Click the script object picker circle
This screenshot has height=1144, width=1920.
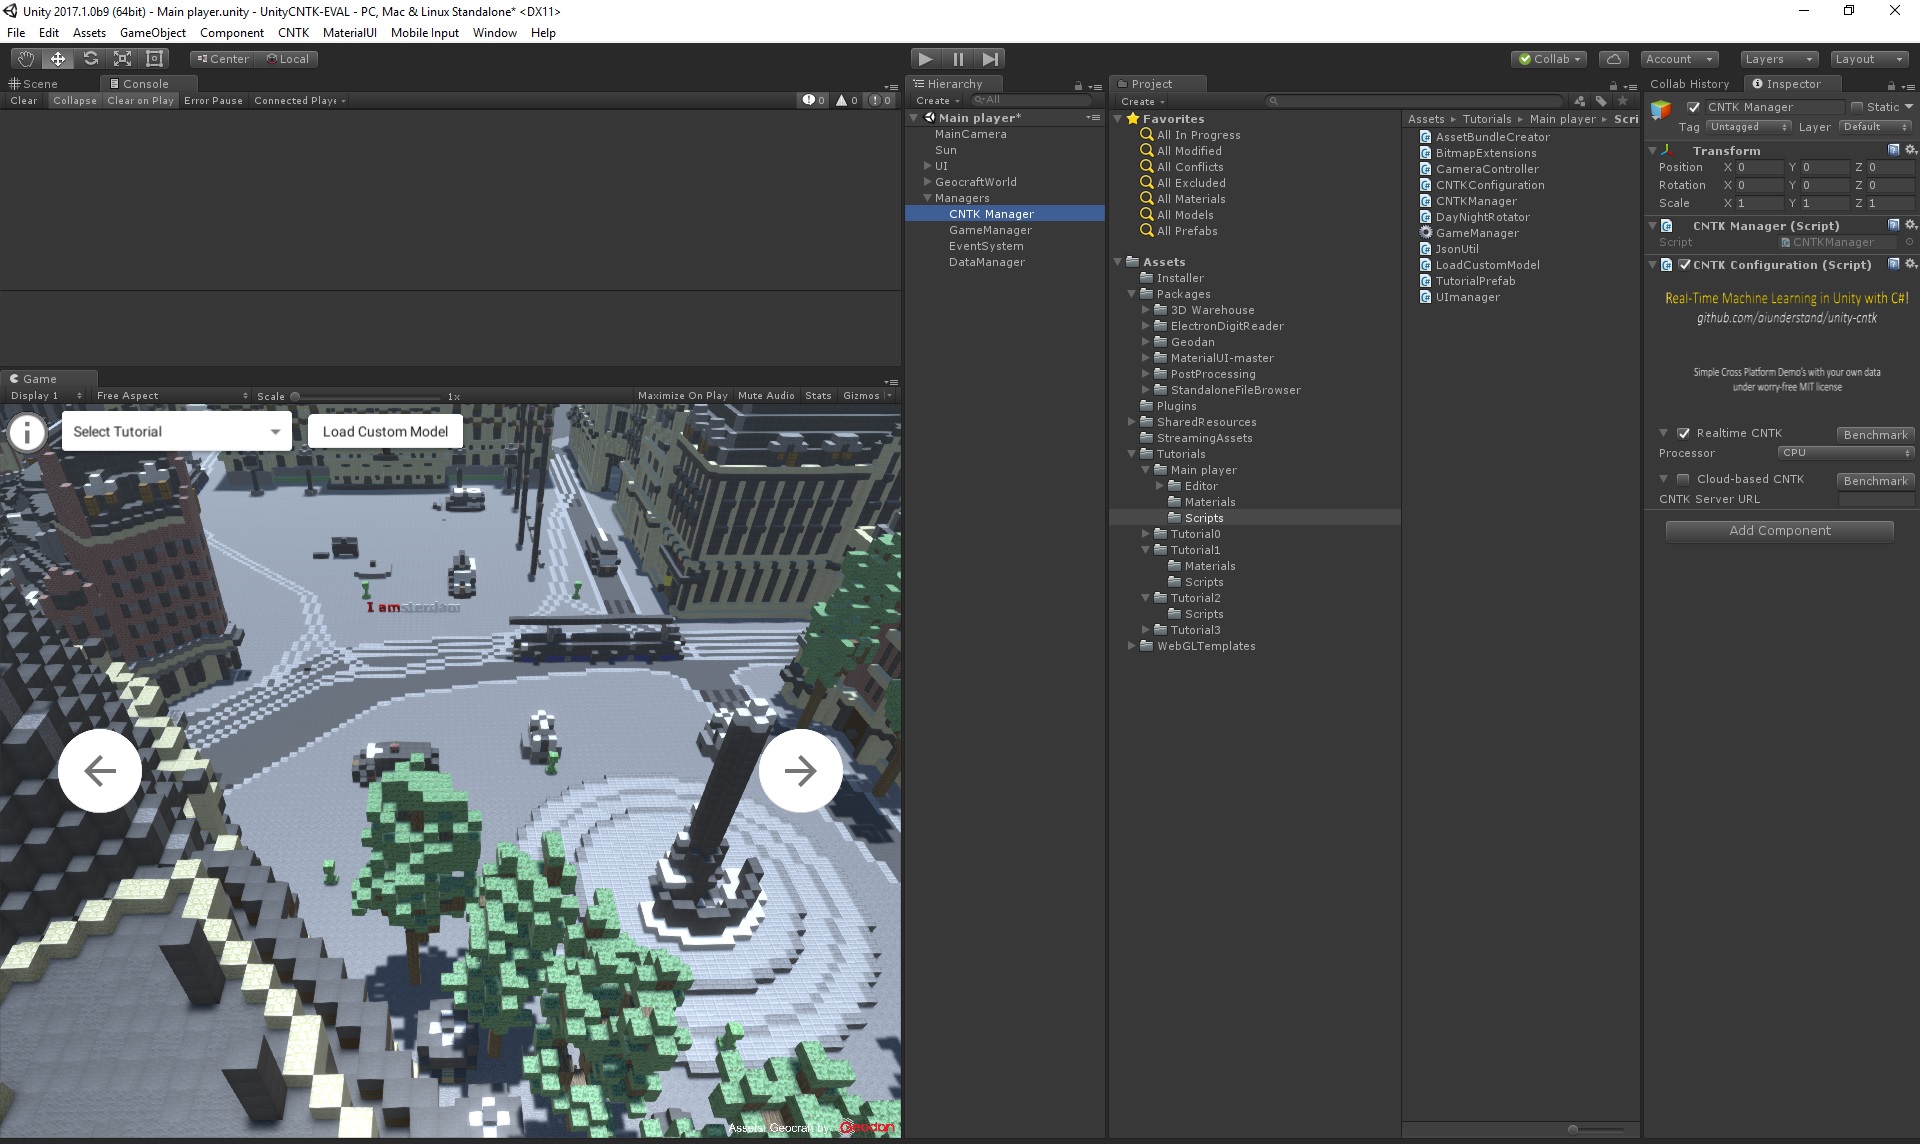pos(1909,242)
